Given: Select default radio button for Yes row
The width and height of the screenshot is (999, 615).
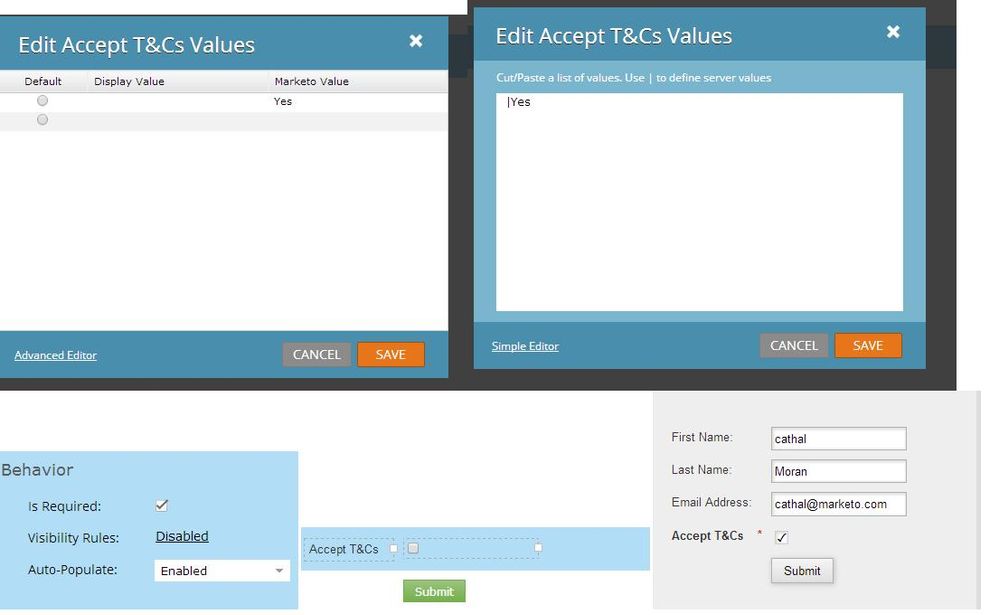Looking at the screenshot, I should click(42, 101).
